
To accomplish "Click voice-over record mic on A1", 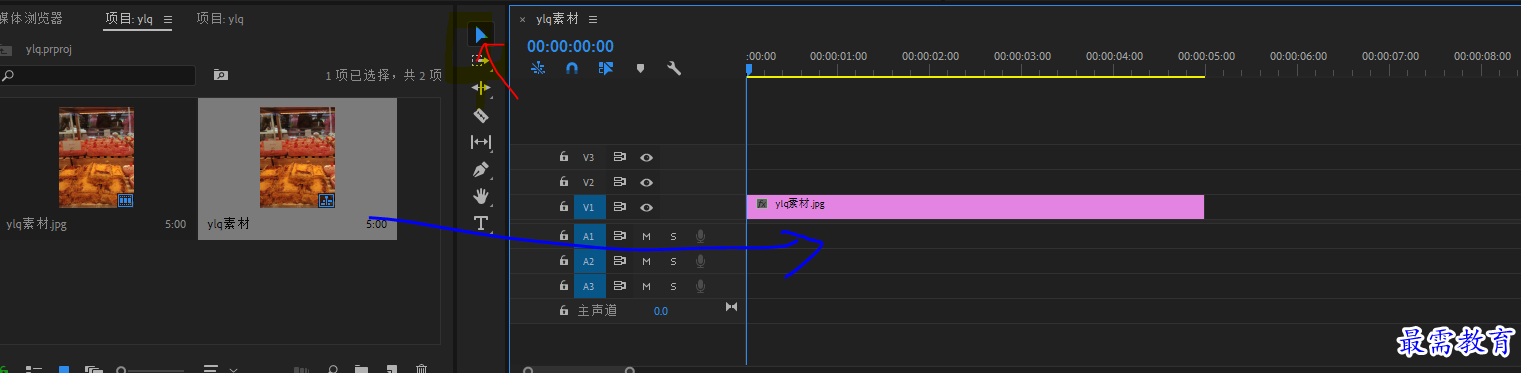I will [700, 236].
